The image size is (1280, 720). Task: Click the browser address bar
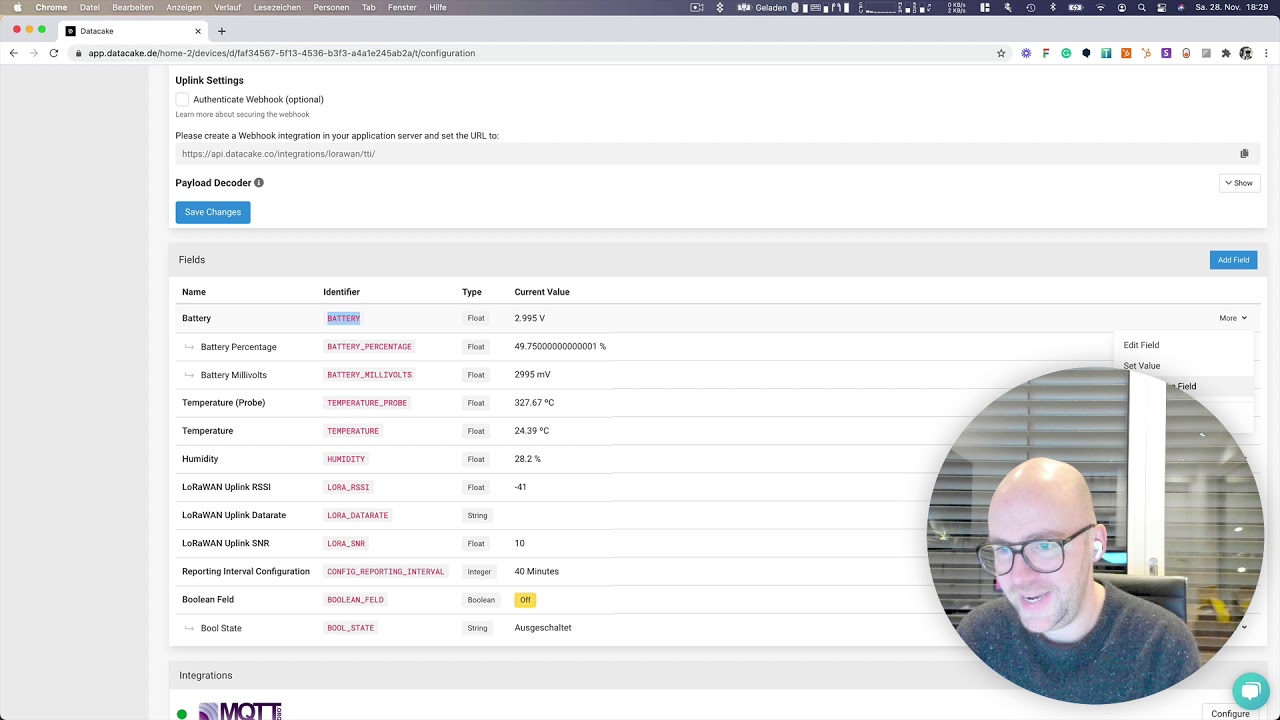click(x=540, y=53)
